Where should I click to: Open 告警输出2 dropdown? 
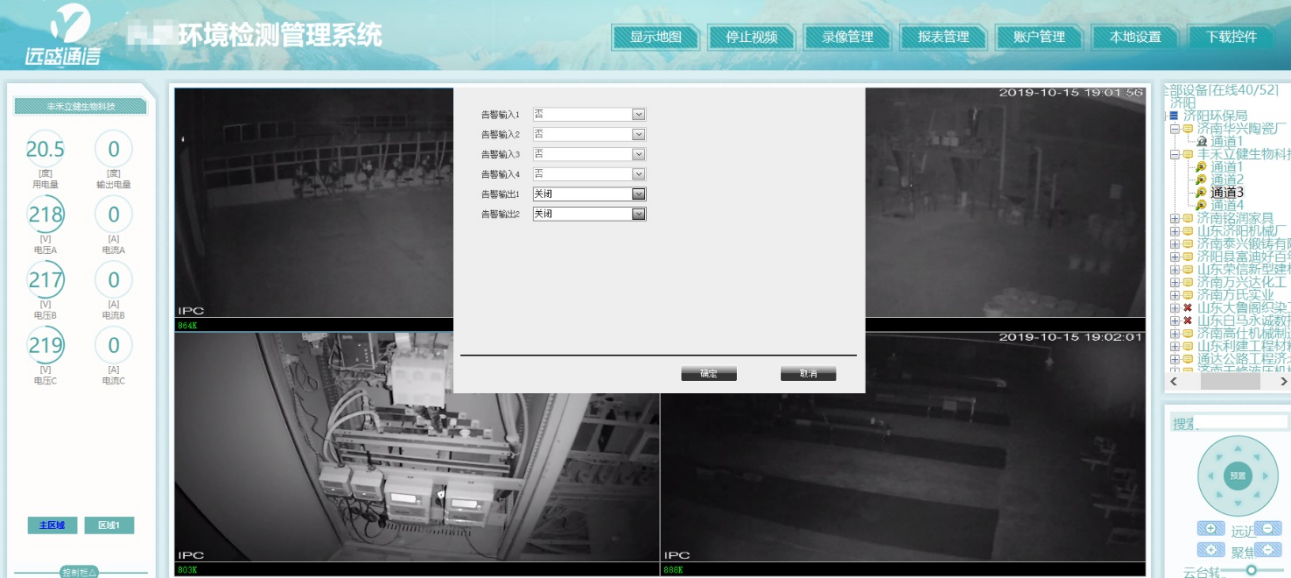(638, 214)
